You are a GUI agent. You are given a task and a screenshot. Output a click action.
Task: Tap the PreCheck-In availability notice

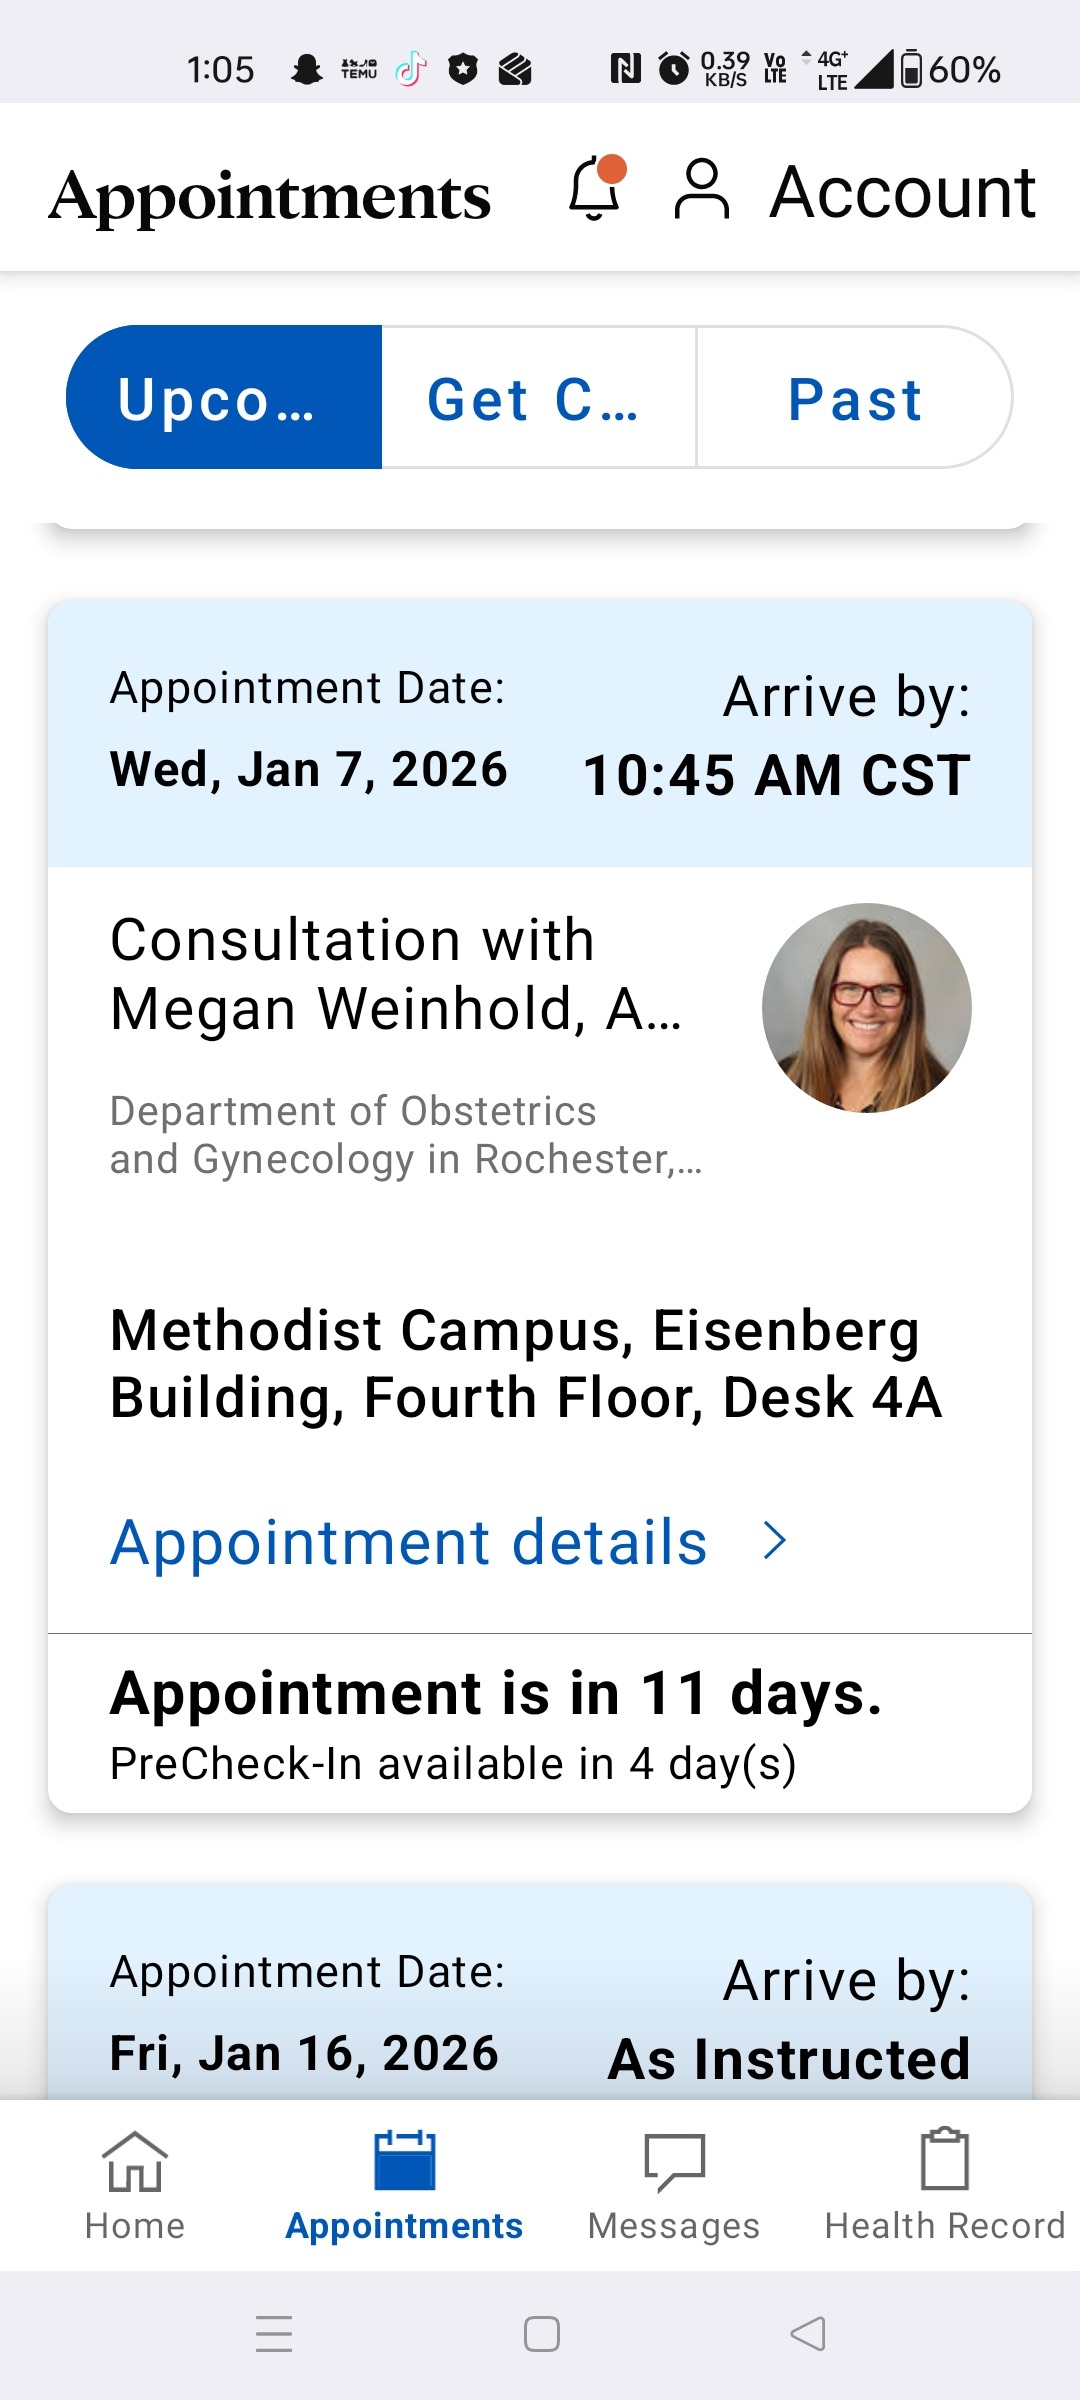[452, 1764]
